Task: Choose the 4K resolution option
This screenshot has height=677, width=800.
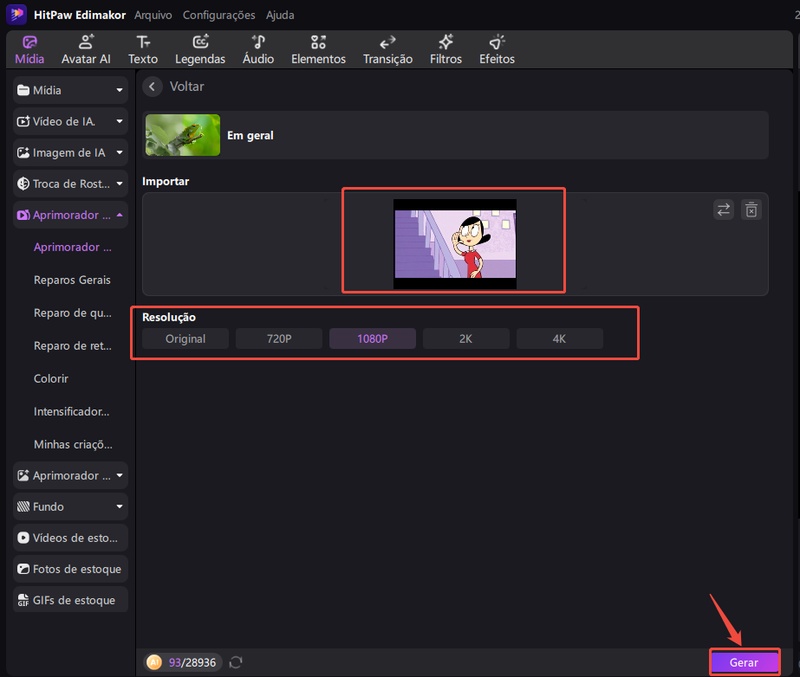Action: [559, 339]
